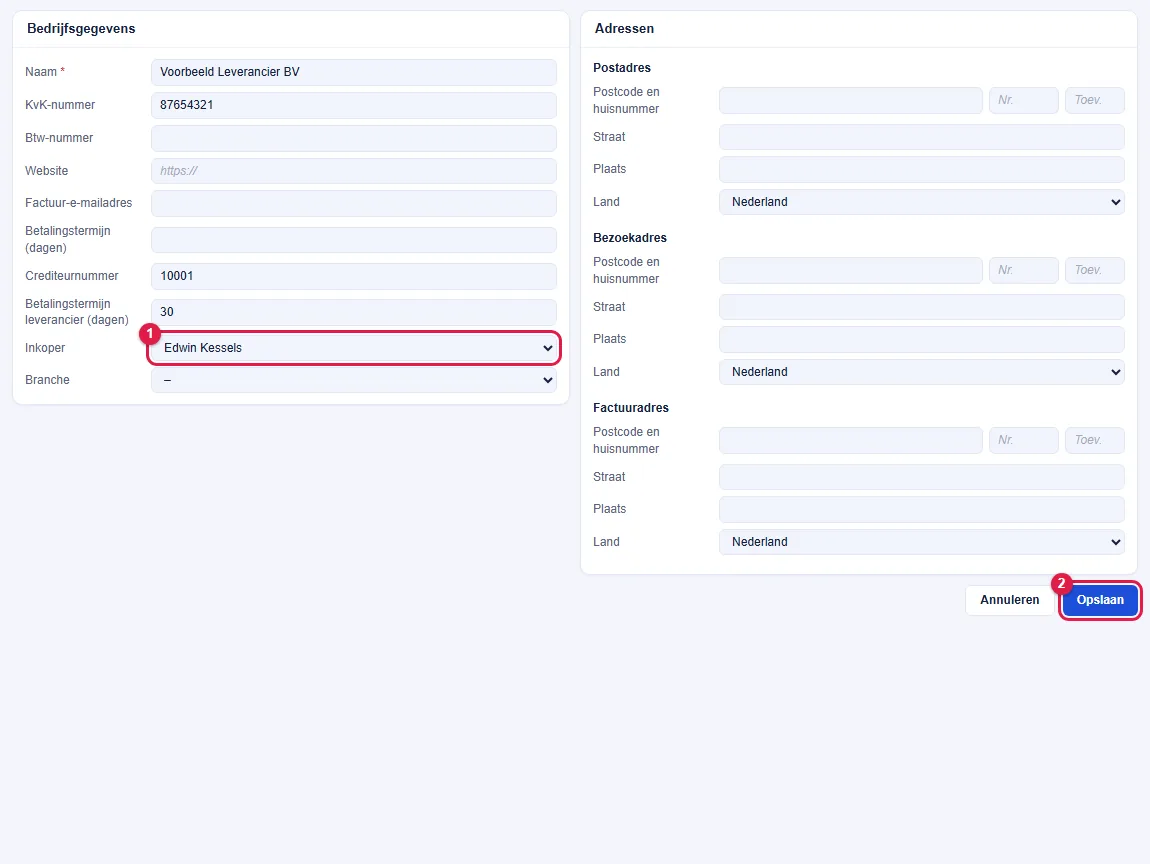Focus the Naam input field
The height and width of the screenshot is (864, 1150).
coord(354,72)
